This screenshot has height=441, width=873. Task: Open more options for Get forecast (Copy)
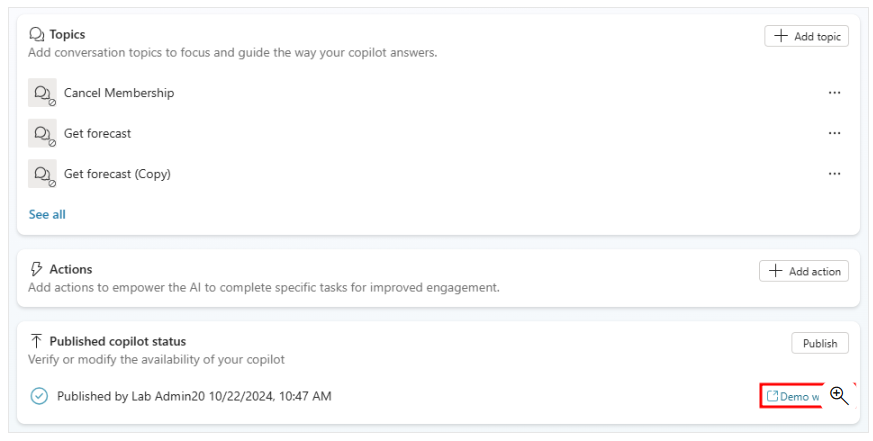coord(834,174)
